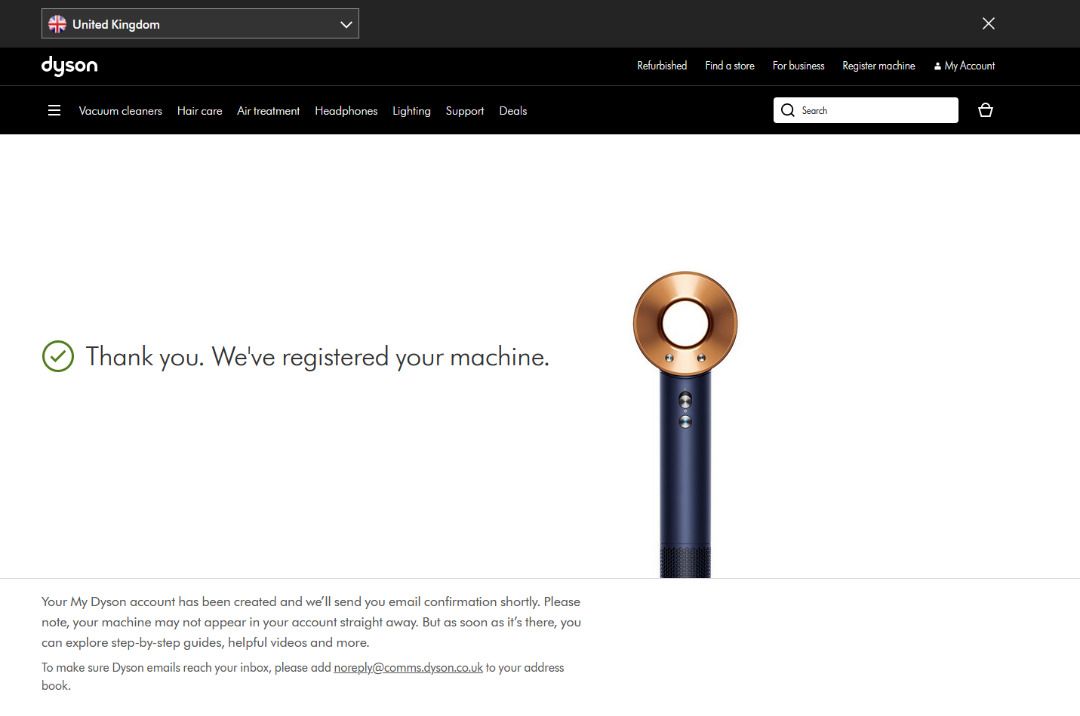The width and height of the screenshot is (1080, 716).
Task: Click the UK flag icon
Action: [57, 24]
